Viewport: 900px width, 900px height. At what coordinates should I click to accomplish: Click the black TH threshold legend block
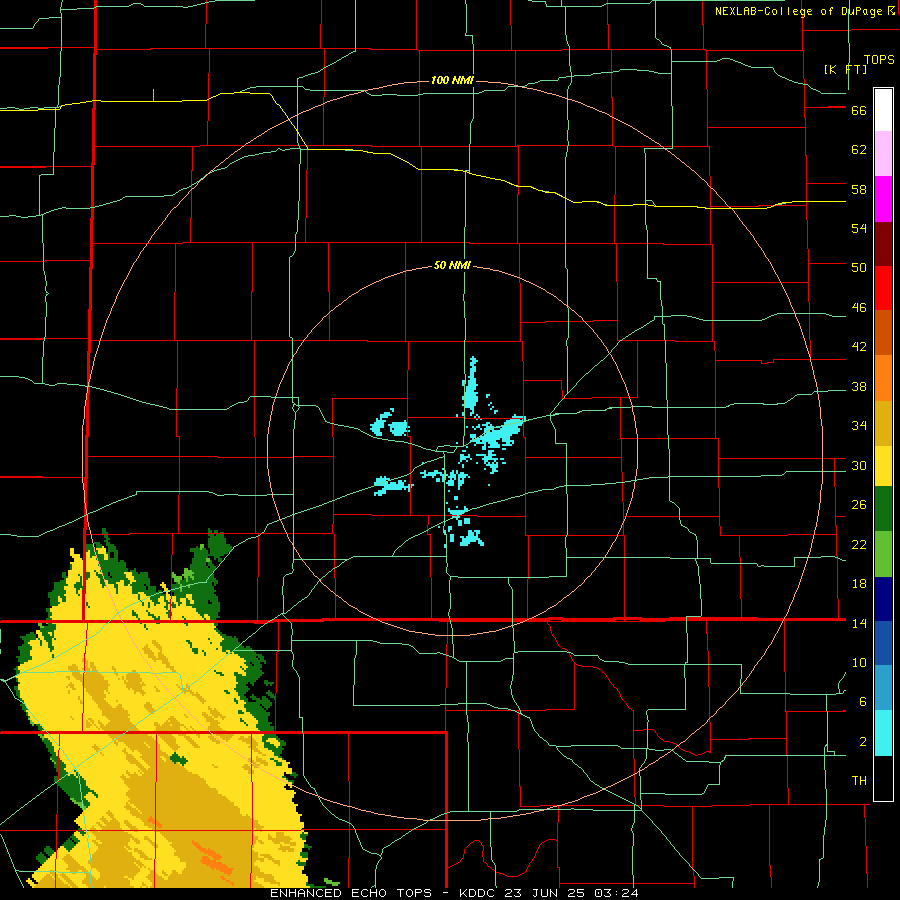[883, 778]
